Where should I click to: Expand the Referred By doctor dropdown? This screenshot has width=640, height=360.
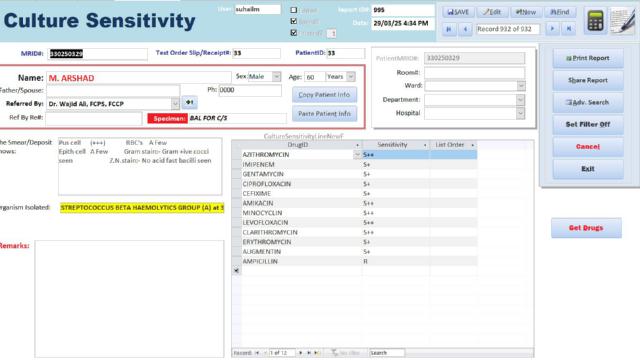pyautogui.click(x=175, y=104)
